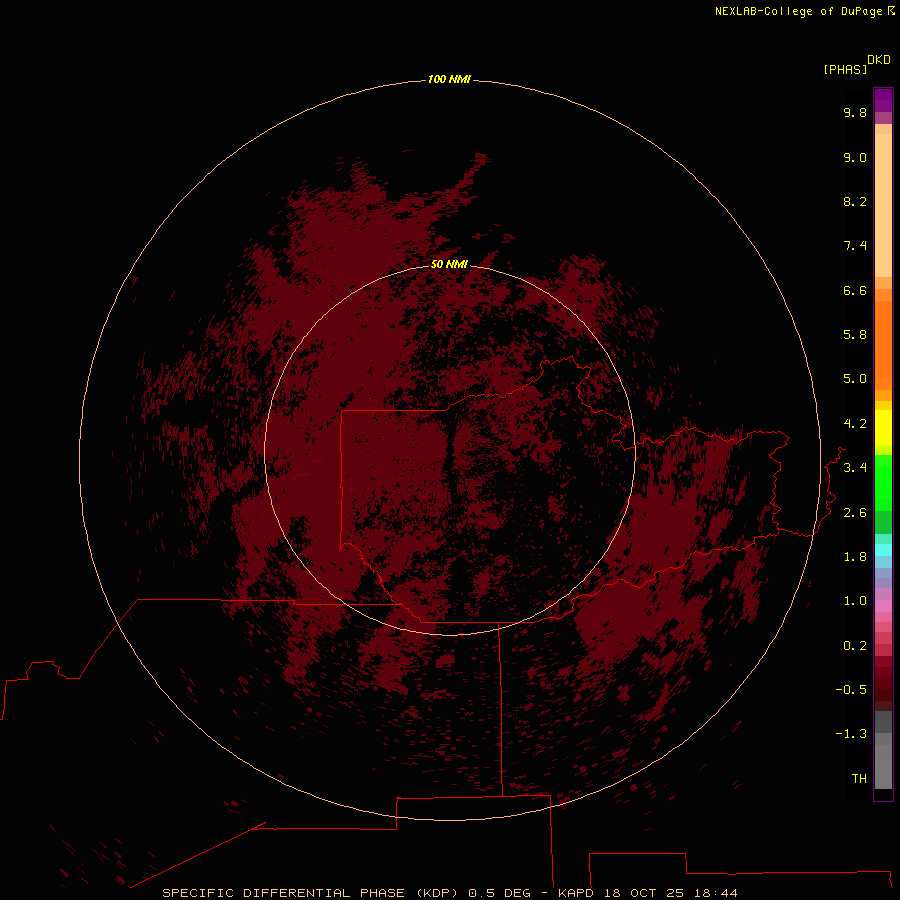Click the pink color bar segment

tap(883, 606)
